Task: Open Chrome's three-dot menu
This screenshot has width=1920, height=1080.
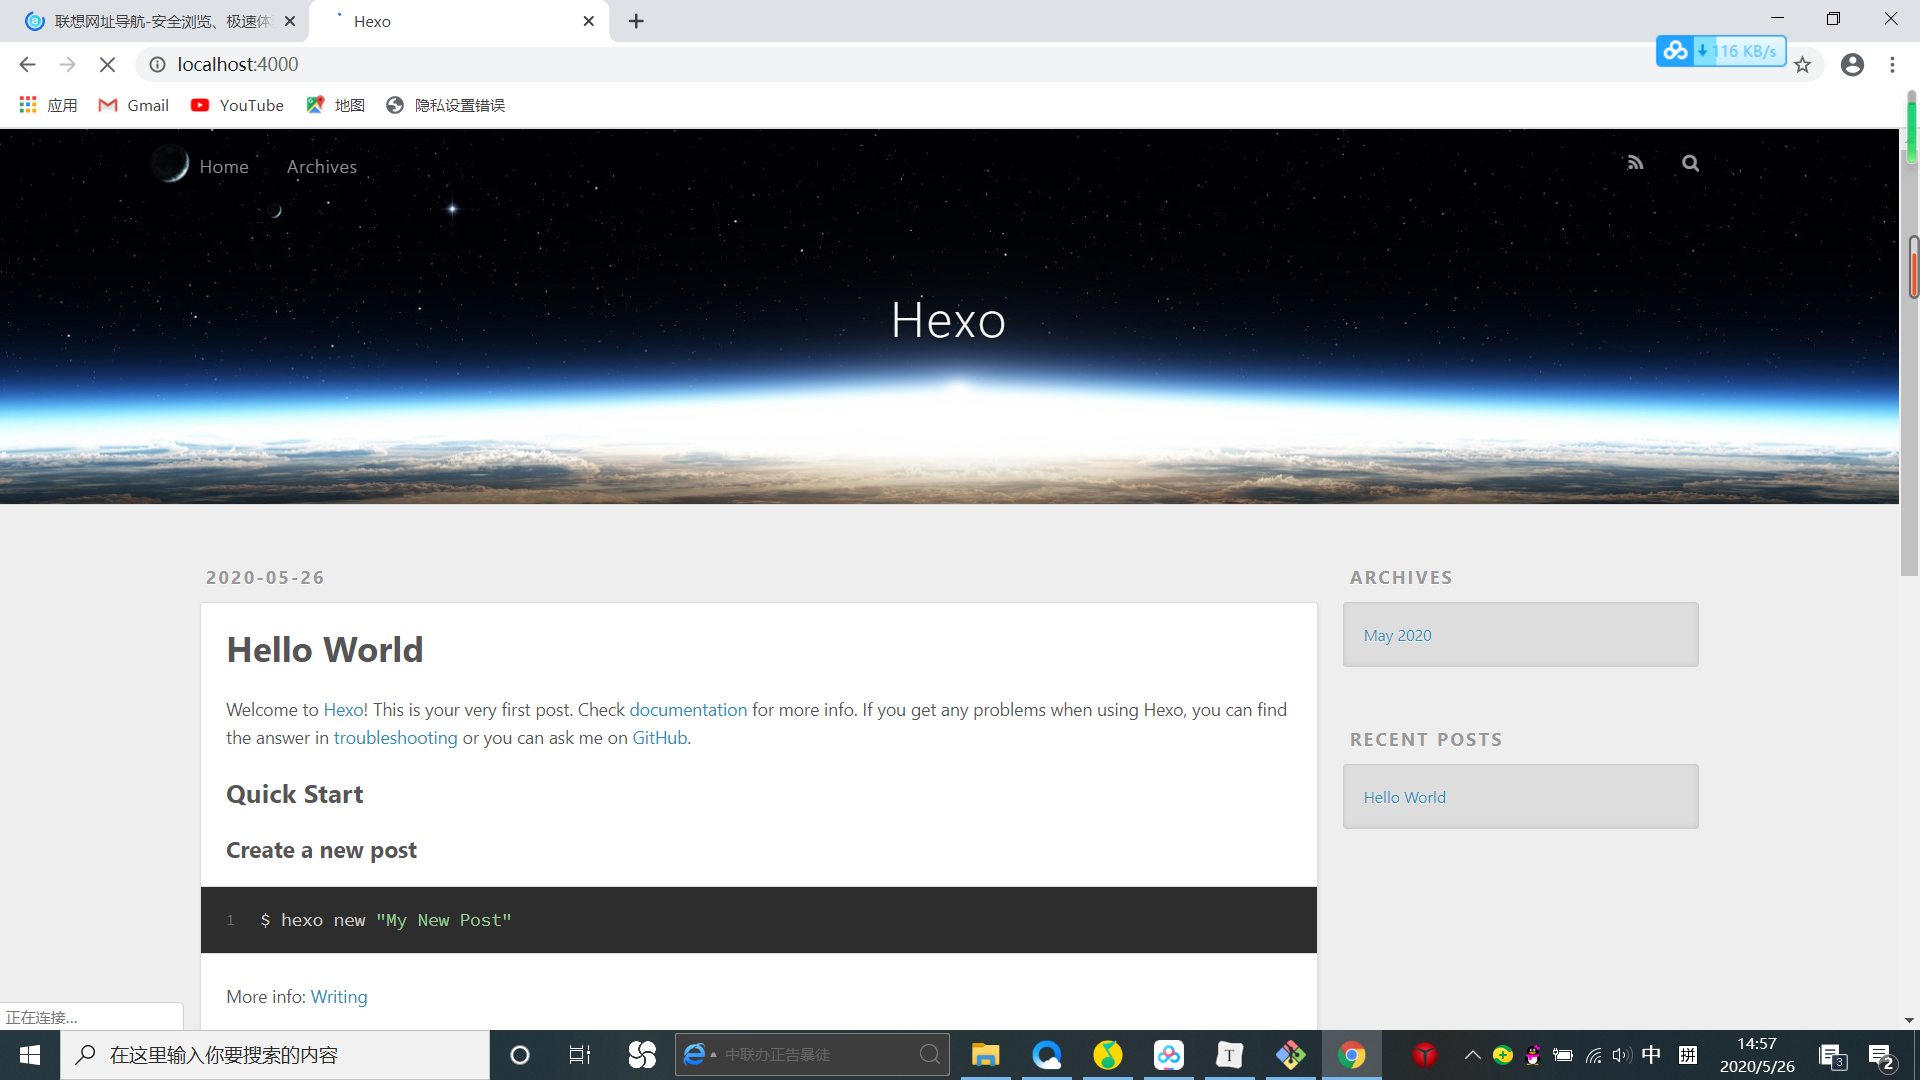Action: tap(1892, 65)
